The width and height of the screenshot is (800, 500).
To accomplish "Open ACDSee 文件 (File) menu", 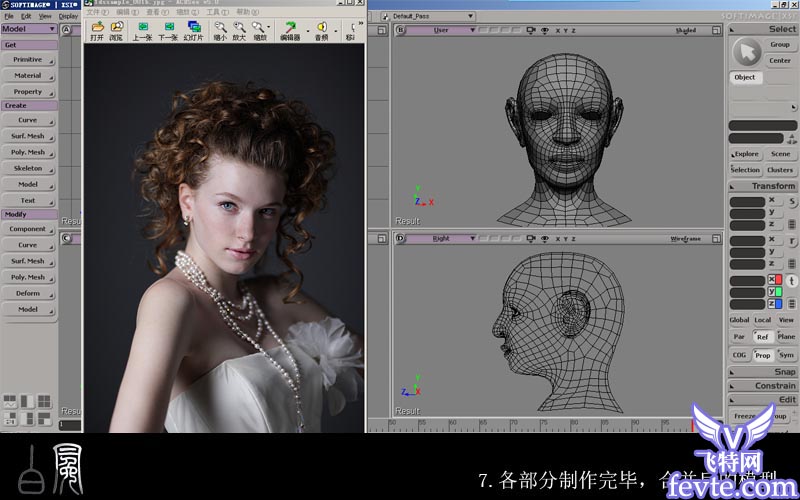I will (95, 12).
